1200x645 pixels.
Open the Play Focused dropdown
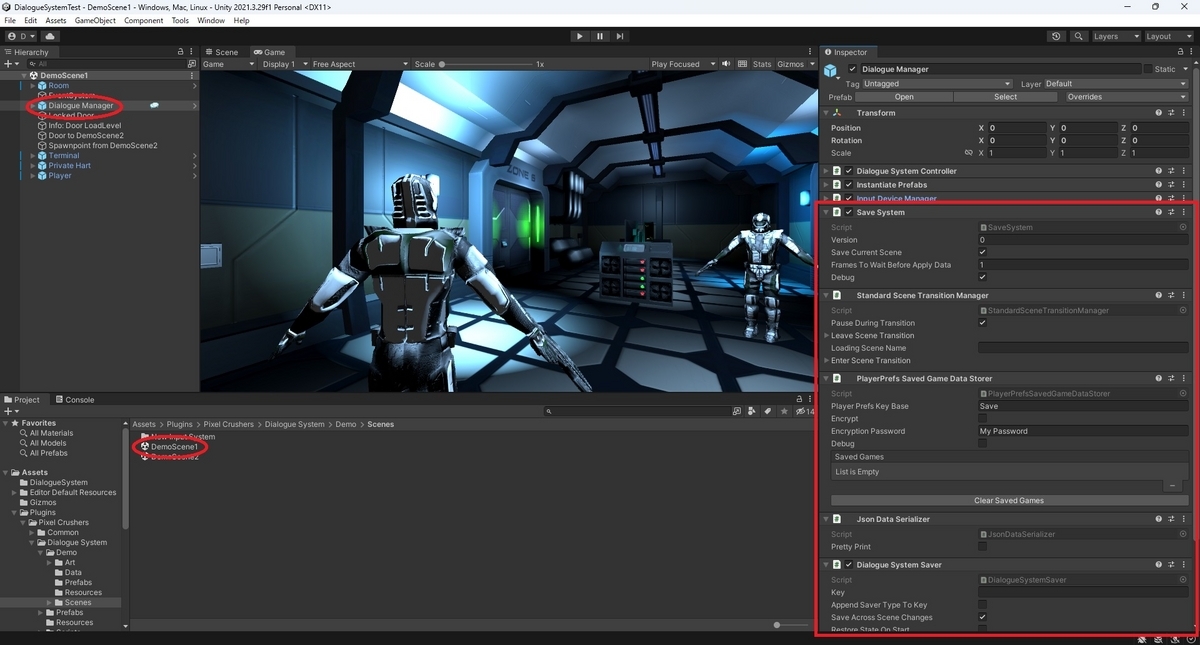pyautogui.click(x=683, y=64)
